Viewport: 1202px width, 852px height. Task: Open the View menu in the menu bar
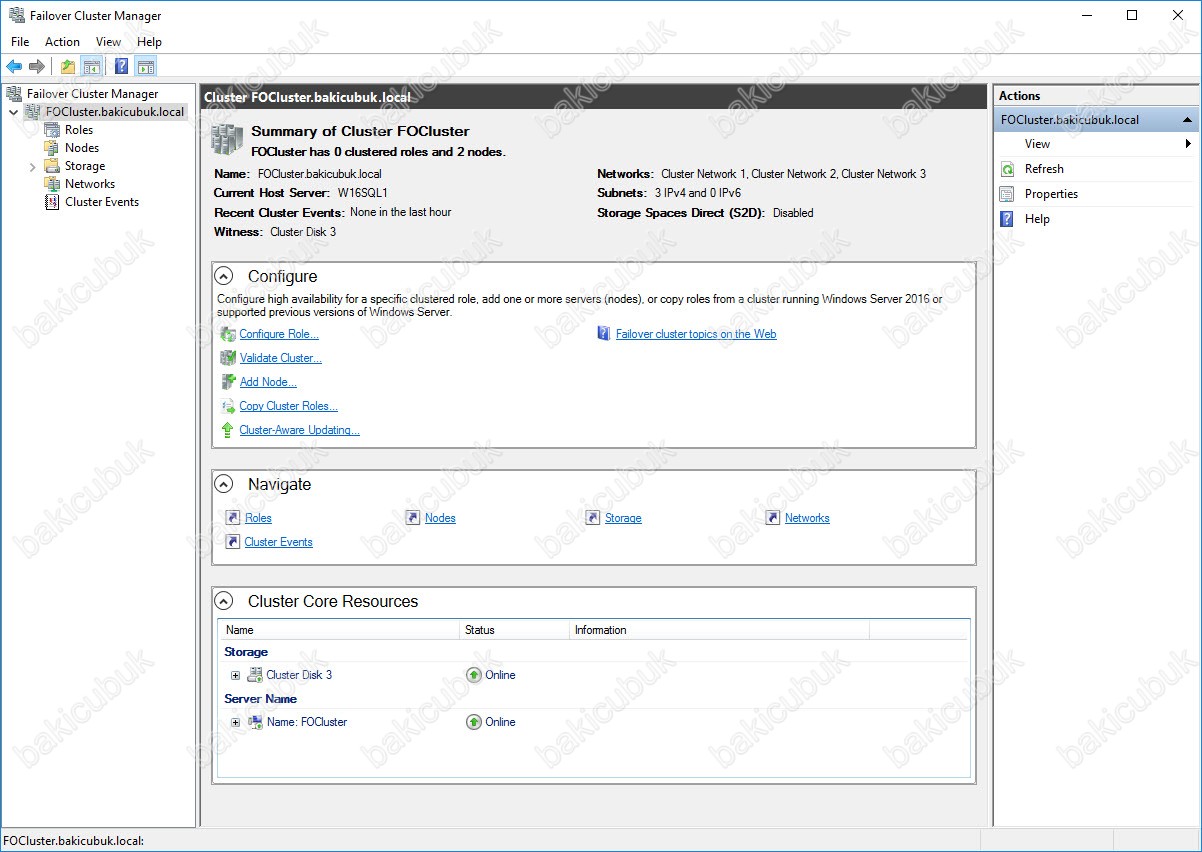108,42
